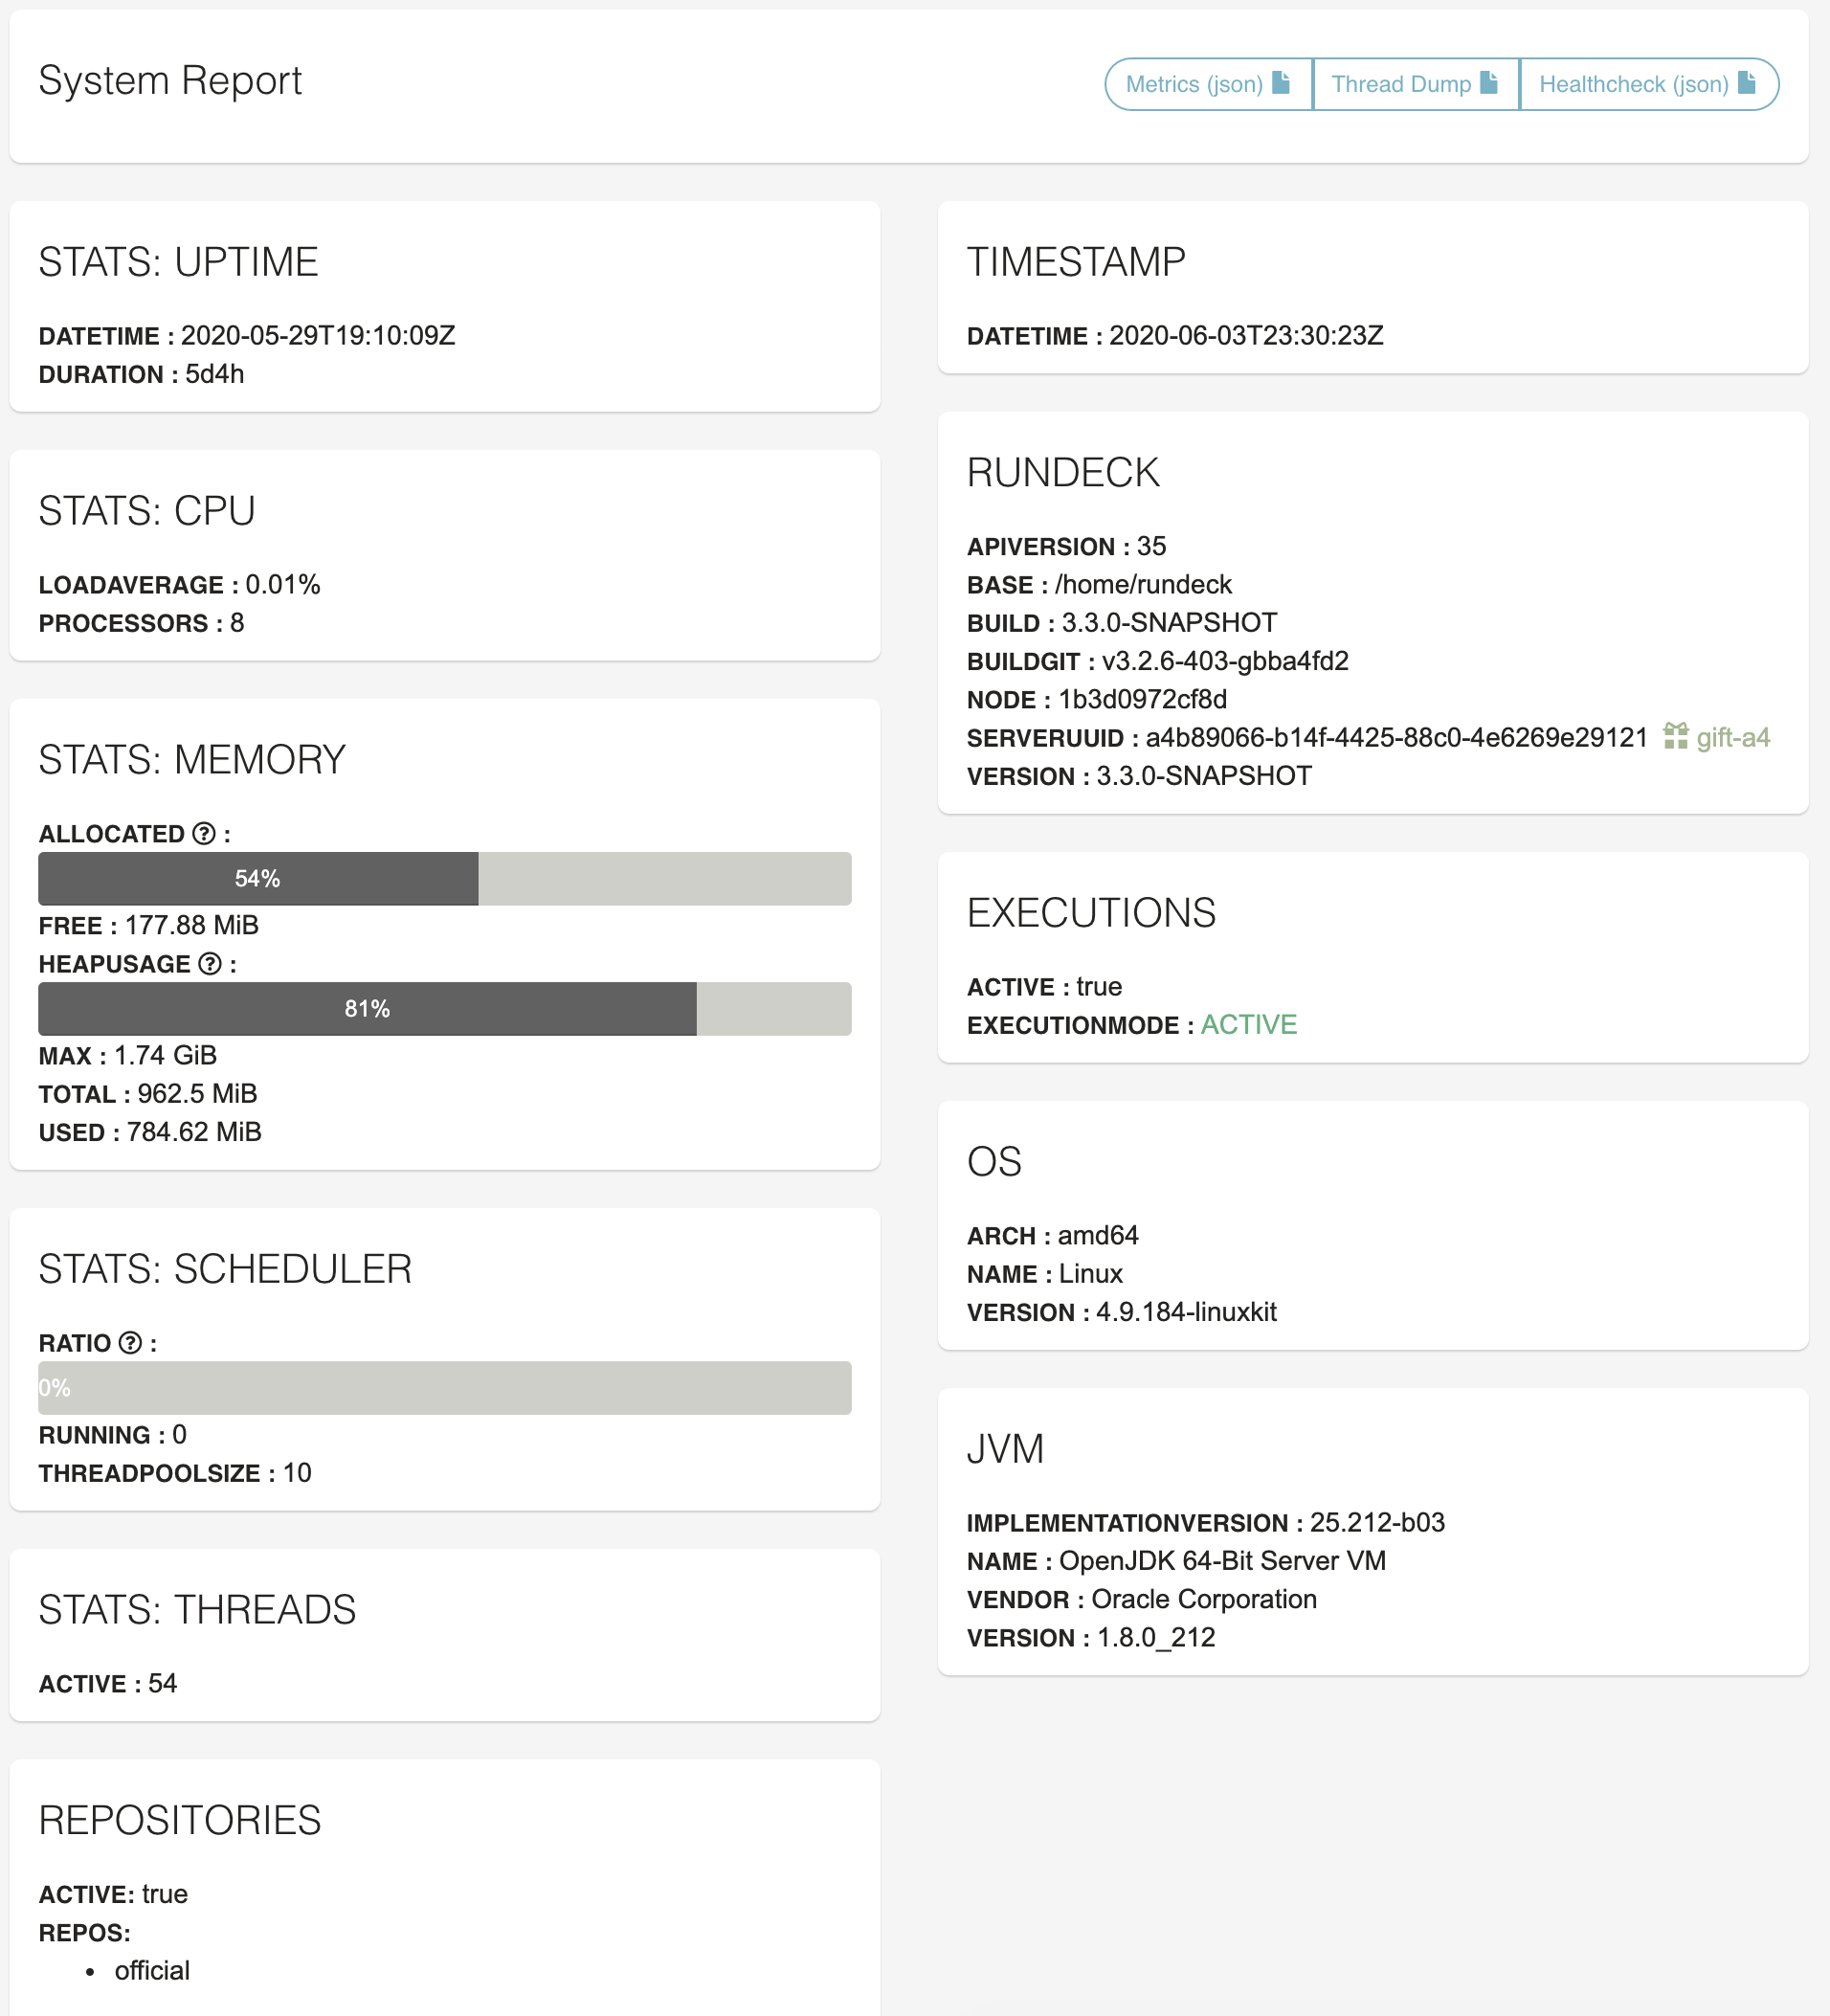Click the HEAPUSAGE help question-mark icon
The width and height of the screenshot is (1830, 2016).
click(210, 963)
